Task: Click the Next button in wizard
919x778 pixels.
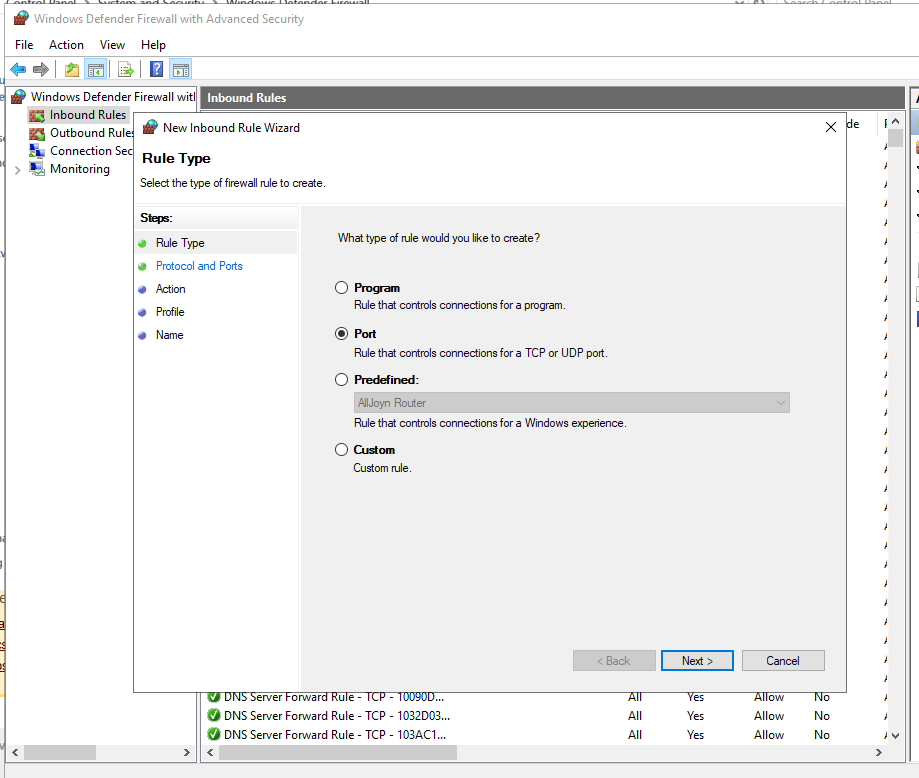Action: [x=697, y=661]
